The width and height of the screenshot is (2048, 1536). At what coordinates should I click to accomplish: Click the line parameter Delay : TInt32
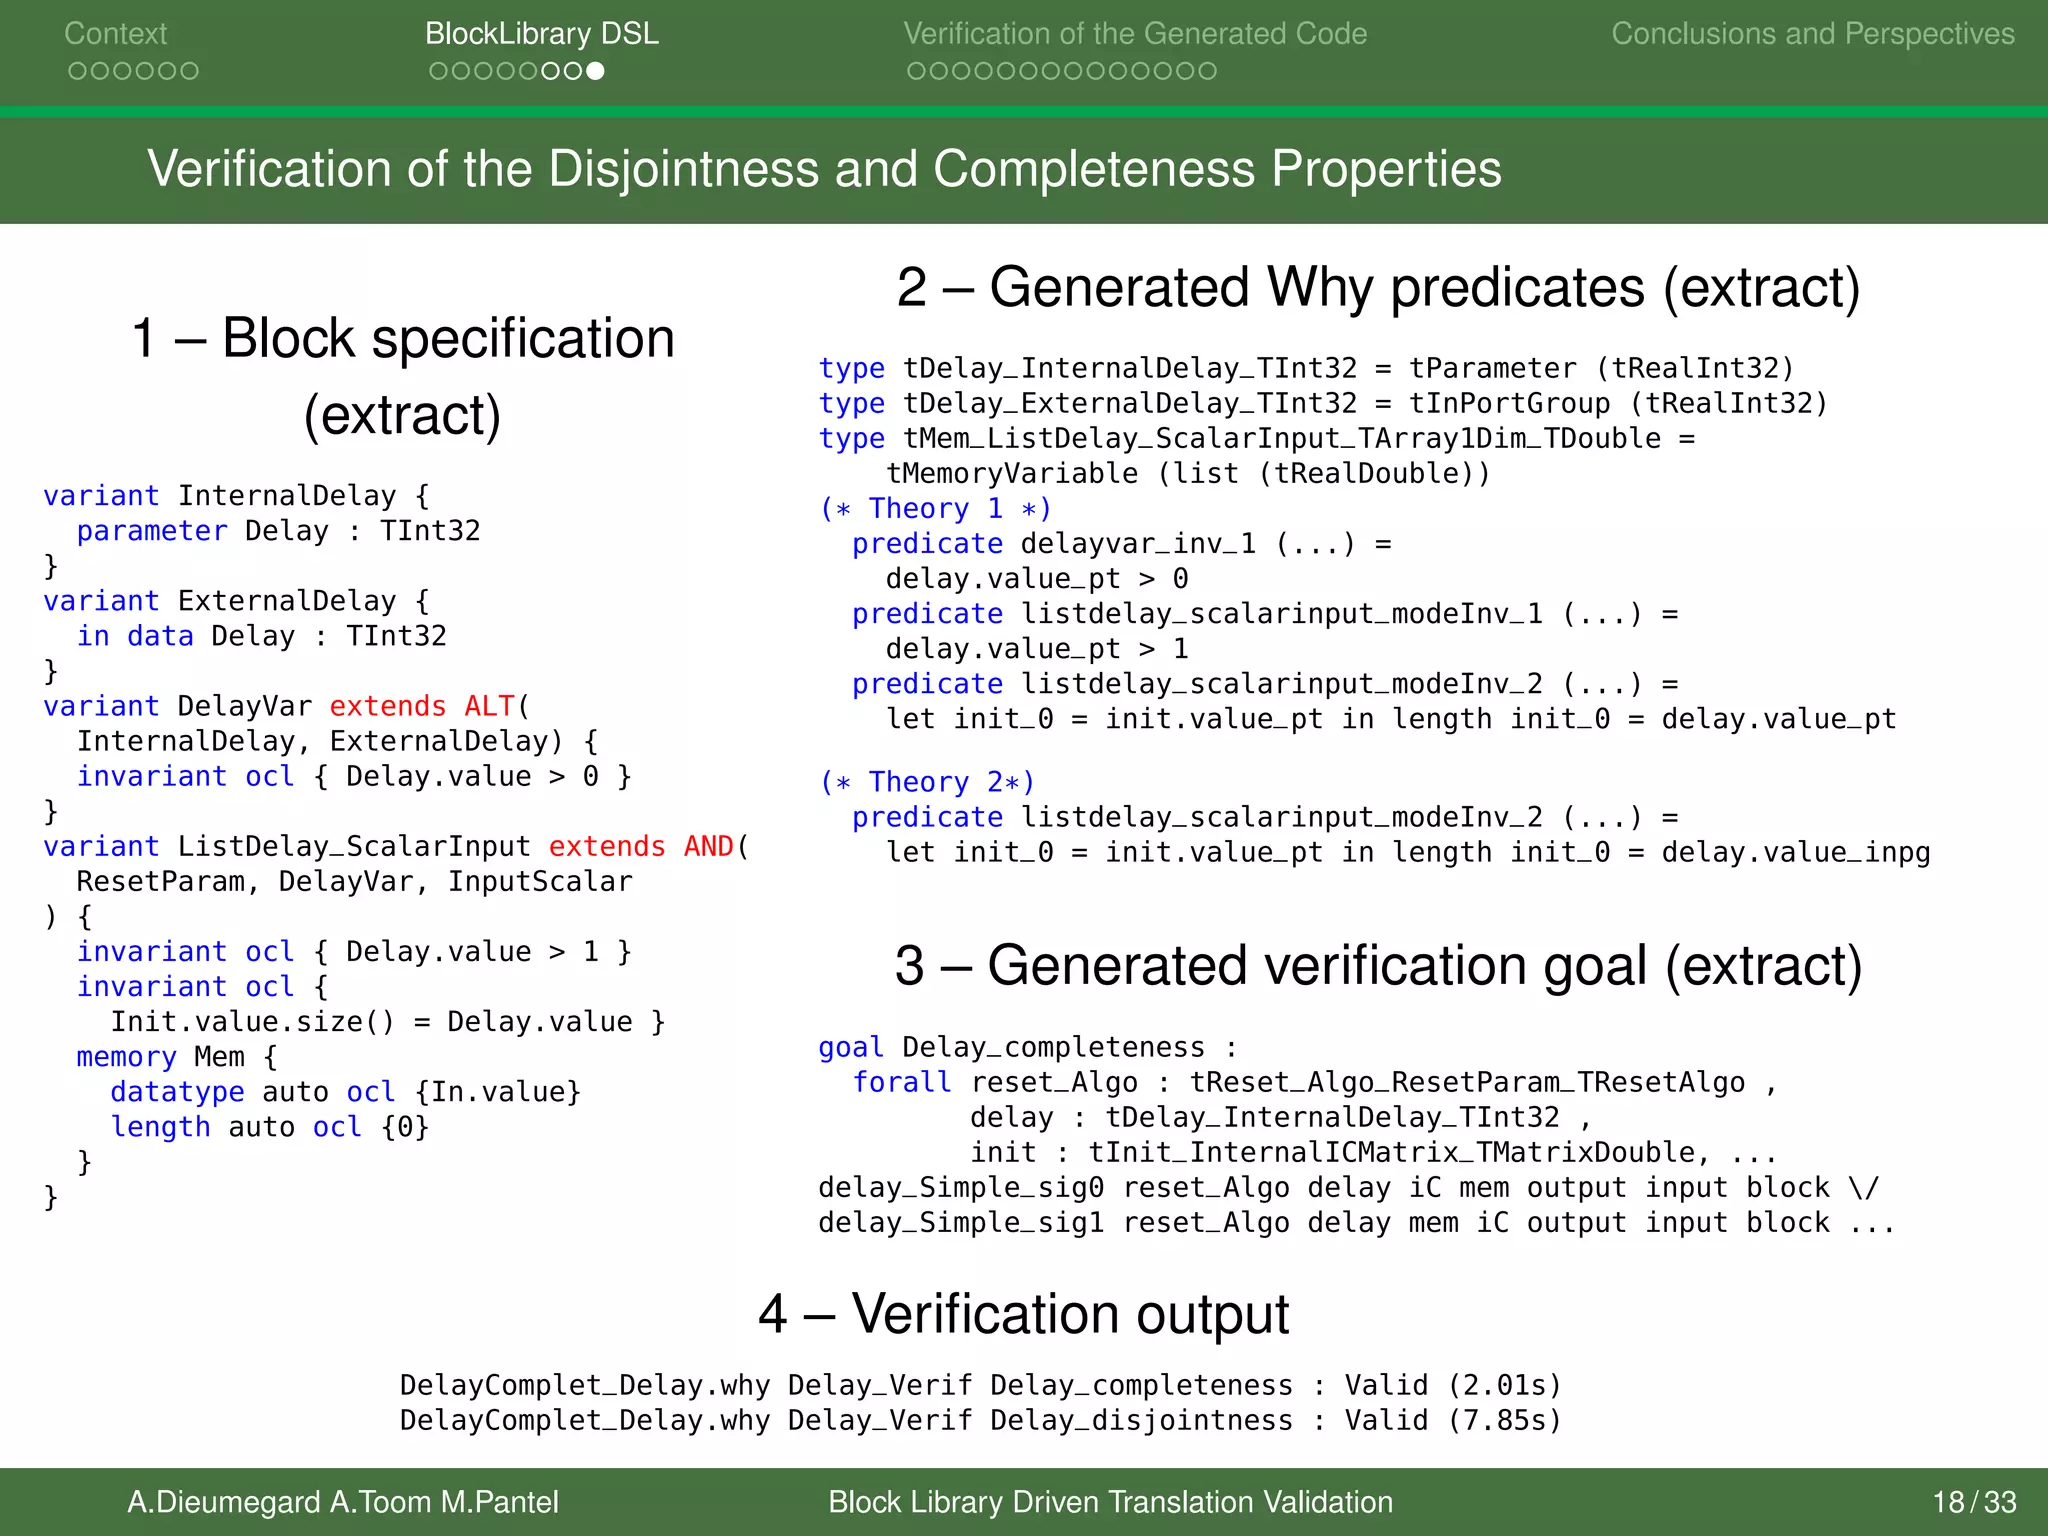coord(278,531)
